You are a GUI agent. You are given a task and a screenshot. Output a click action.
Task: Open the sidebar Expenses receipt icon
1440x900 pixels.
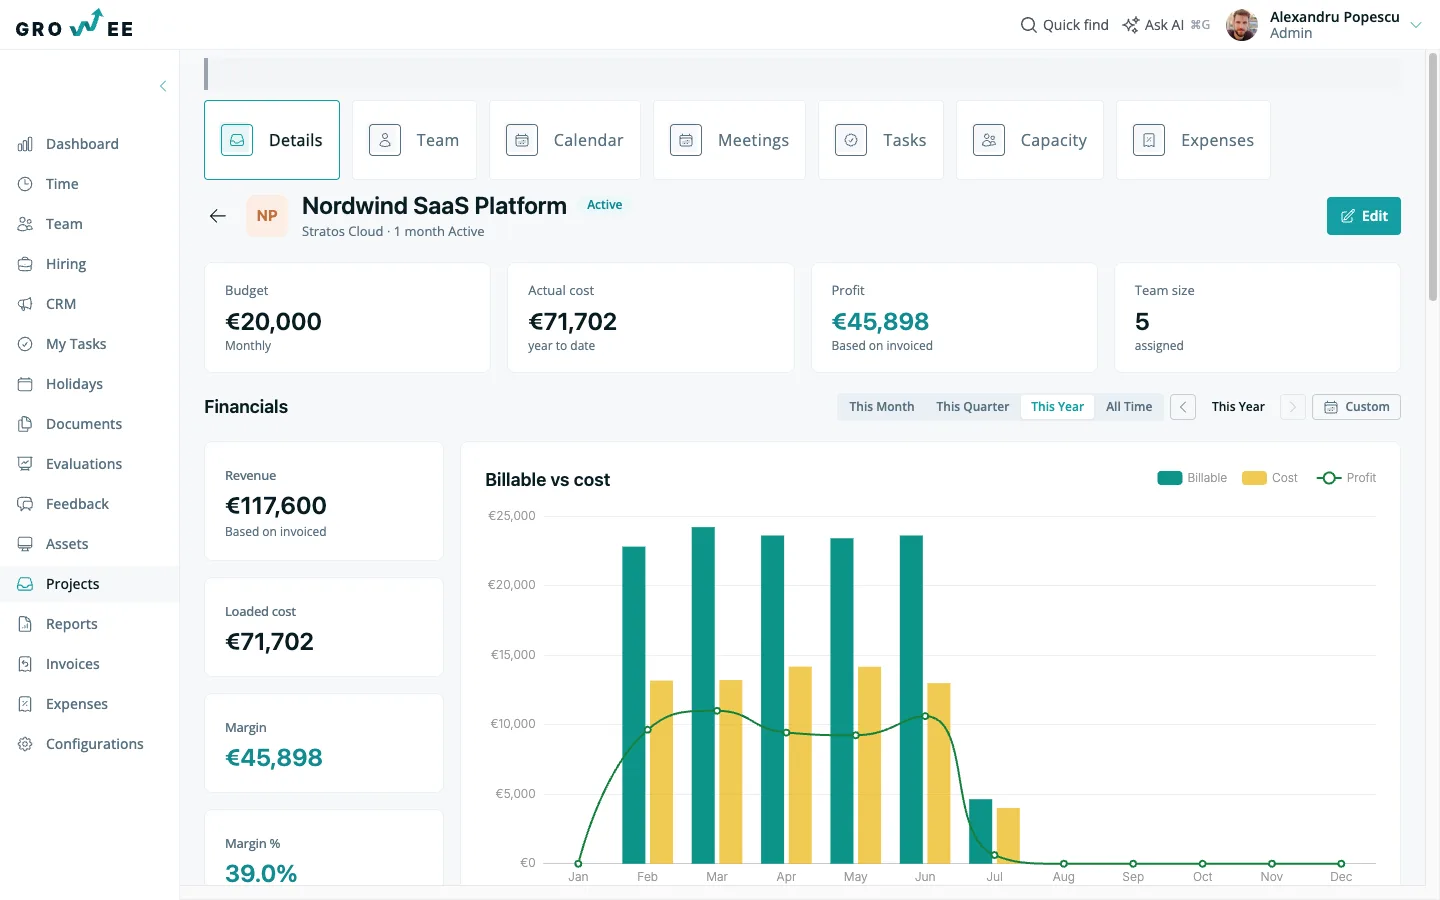click(x=25, y=704)
